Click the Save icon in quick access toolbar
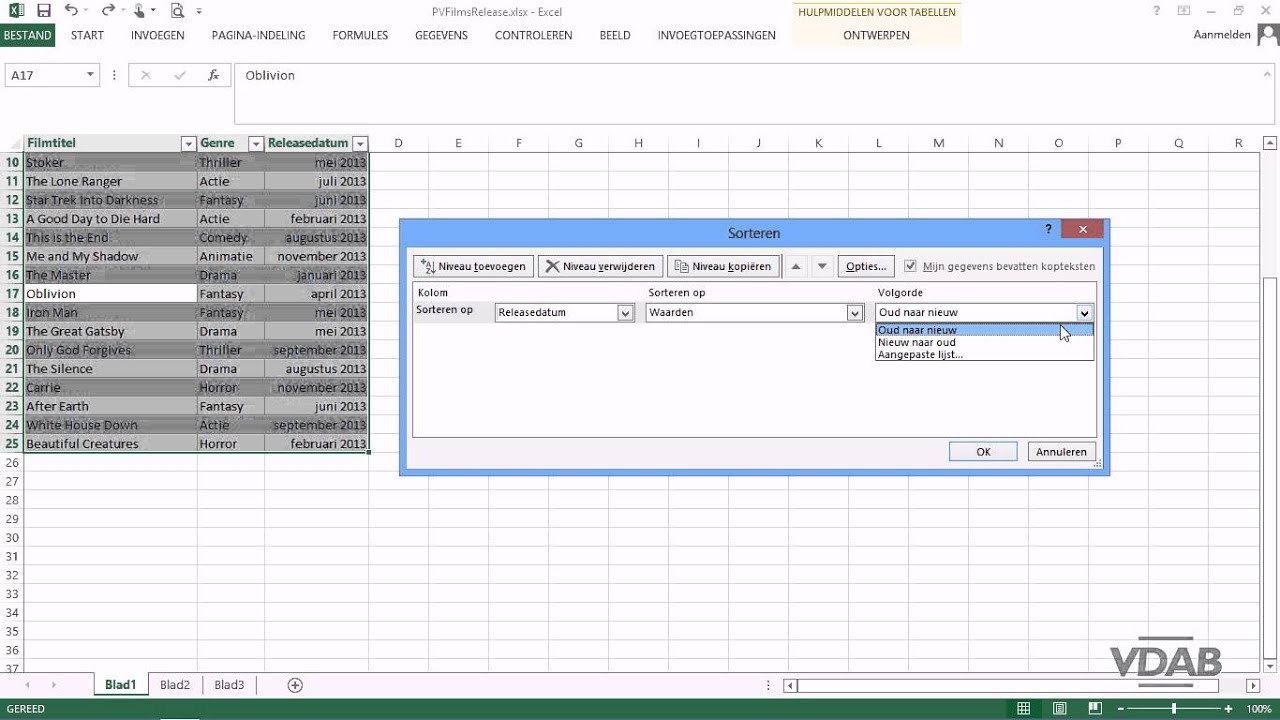 pos(43,11)
